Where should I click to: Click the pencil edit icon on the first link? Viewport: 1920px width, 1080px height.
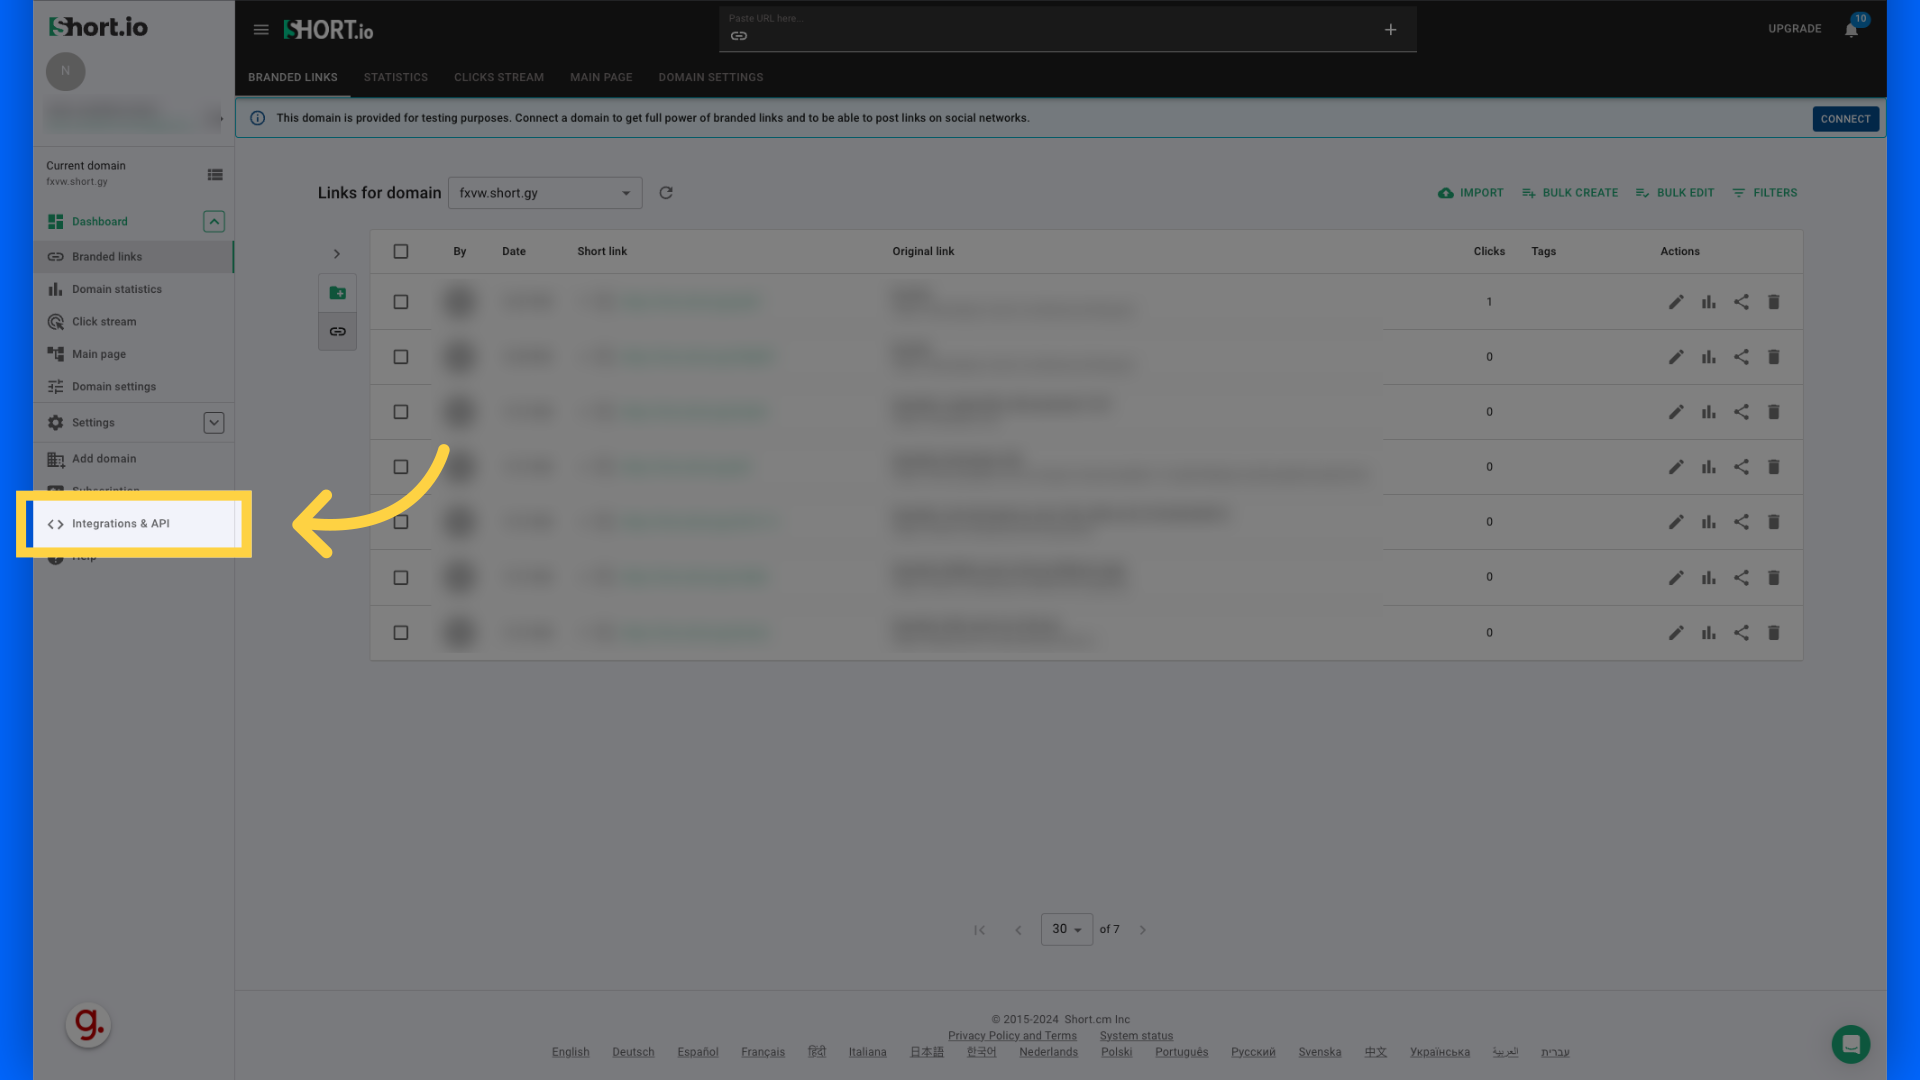1677,301
